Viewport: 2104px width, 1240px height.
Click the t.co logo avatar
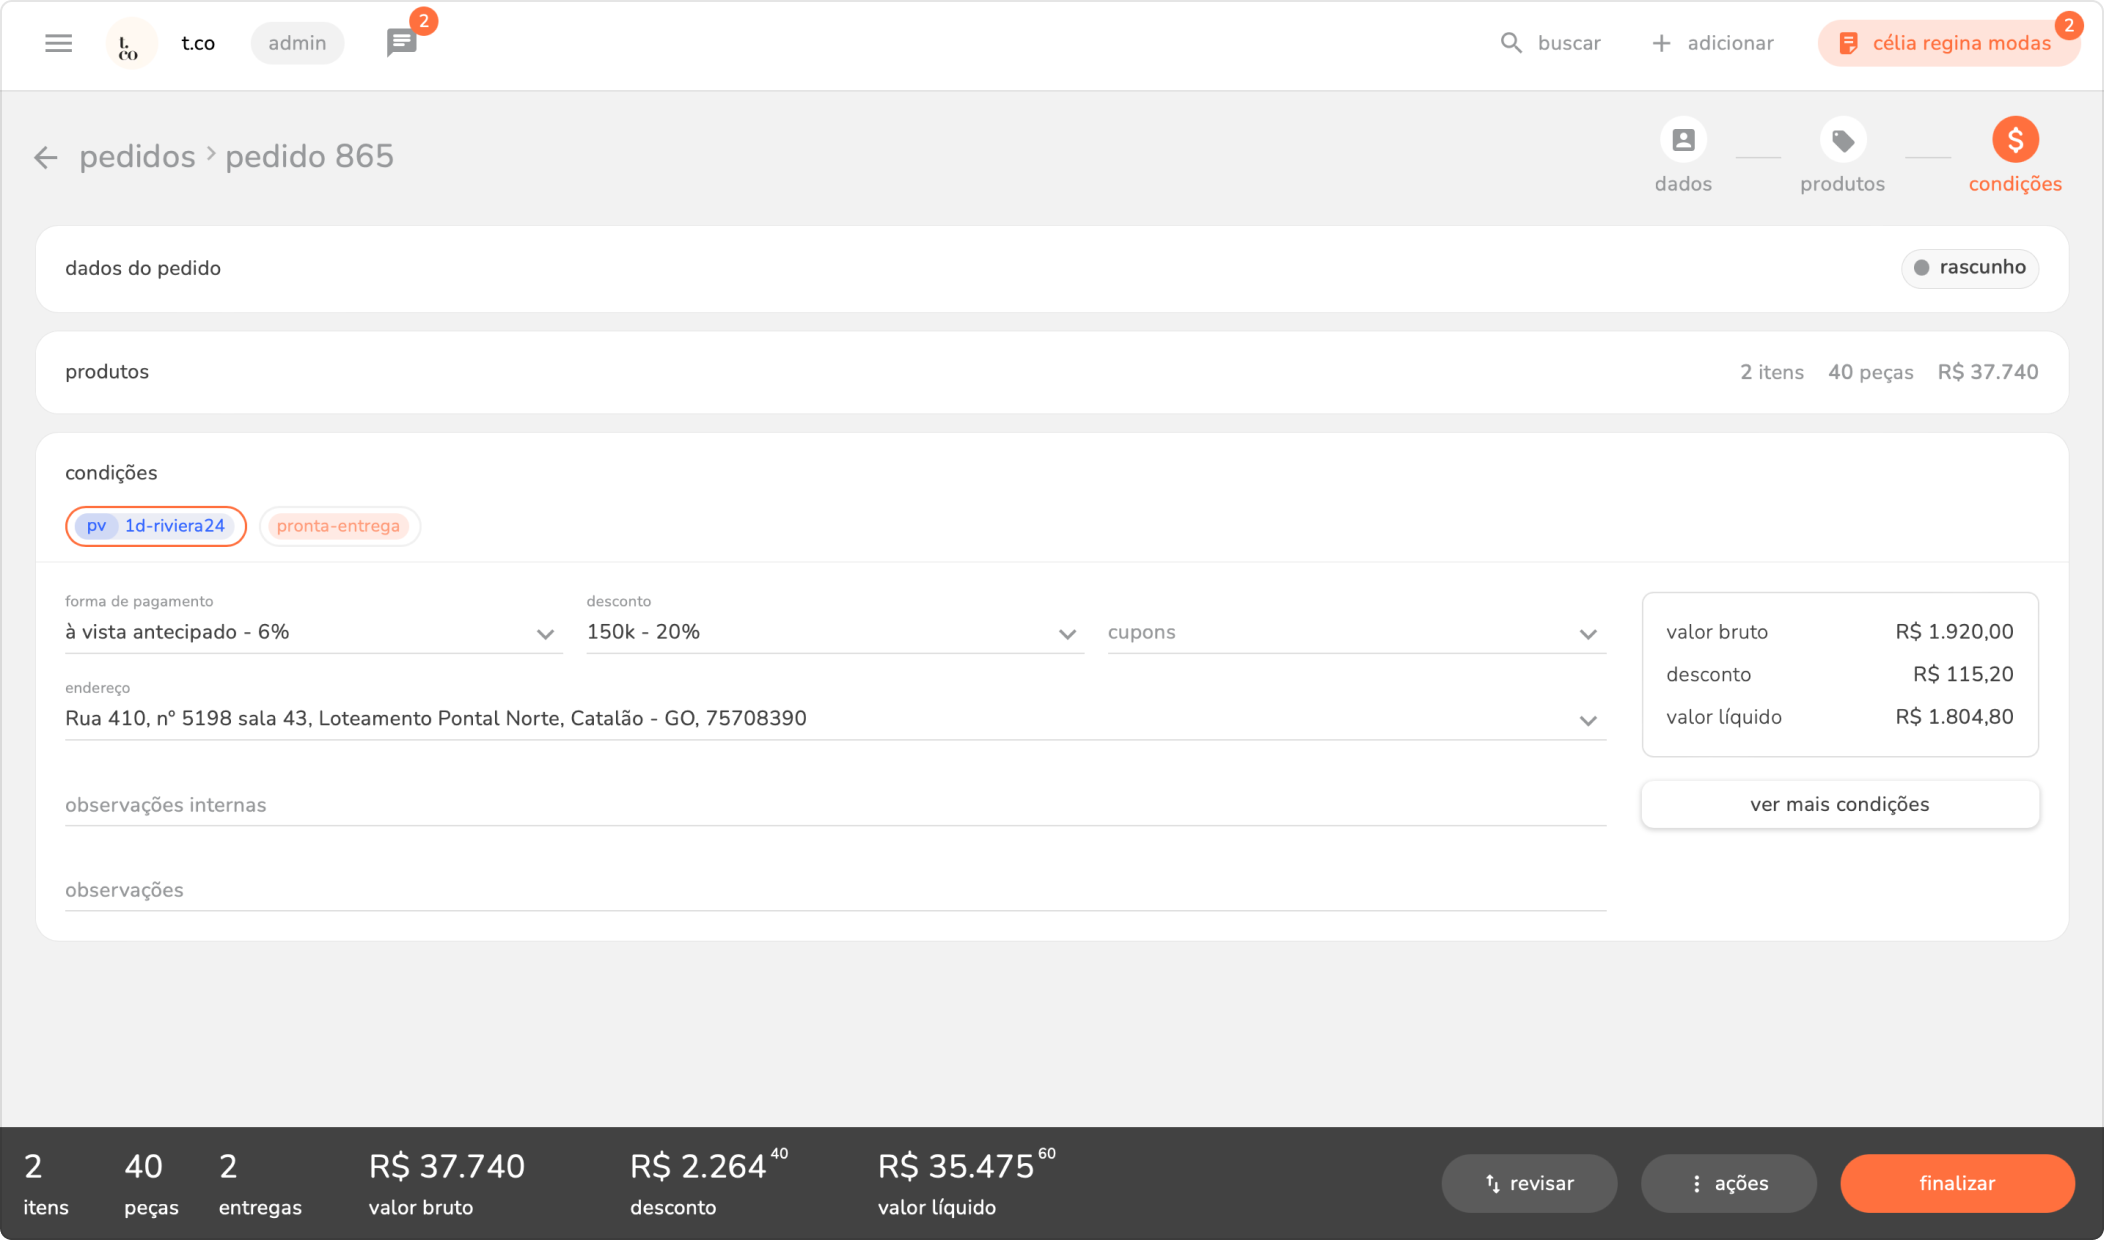130,43
